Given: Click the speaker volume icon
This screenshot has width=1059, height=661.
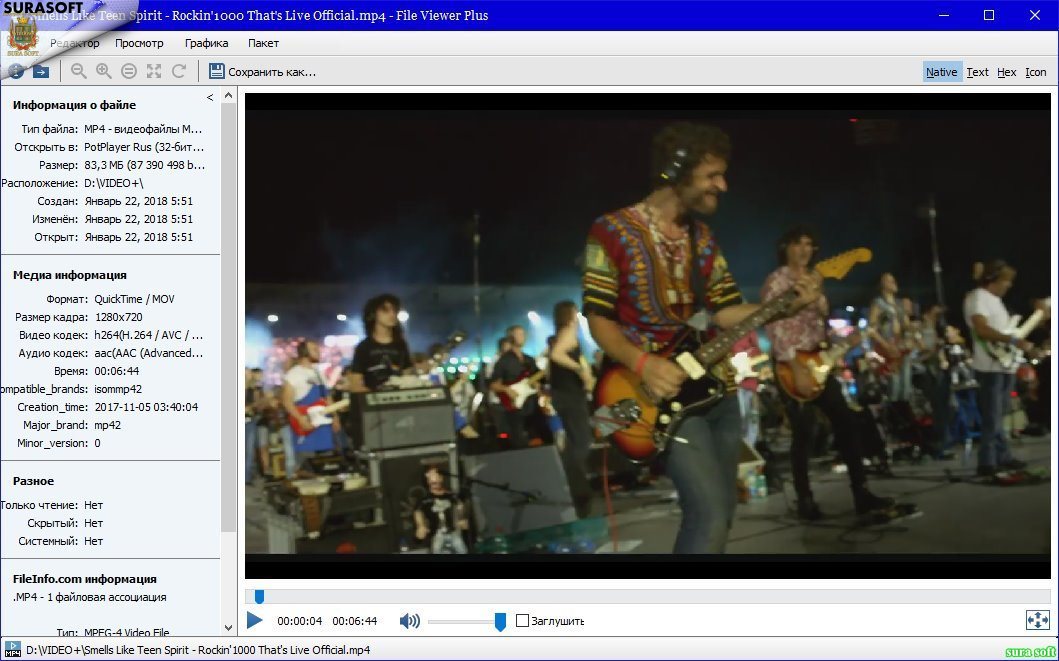Looking at the screenshot, I should [409, 620].
